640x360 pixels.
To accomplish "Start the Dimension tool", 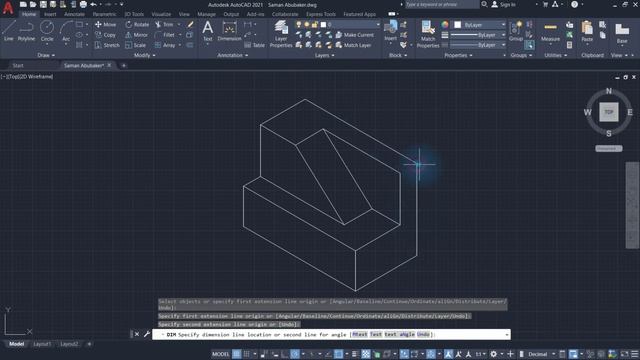I will coord(229,31).
